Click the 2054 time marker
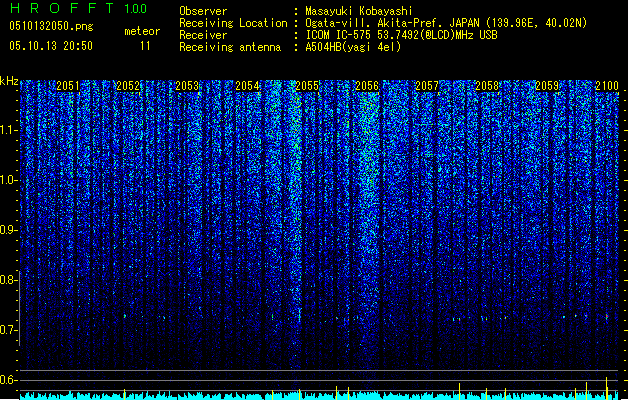629x400 pixels. pos(247,86)
